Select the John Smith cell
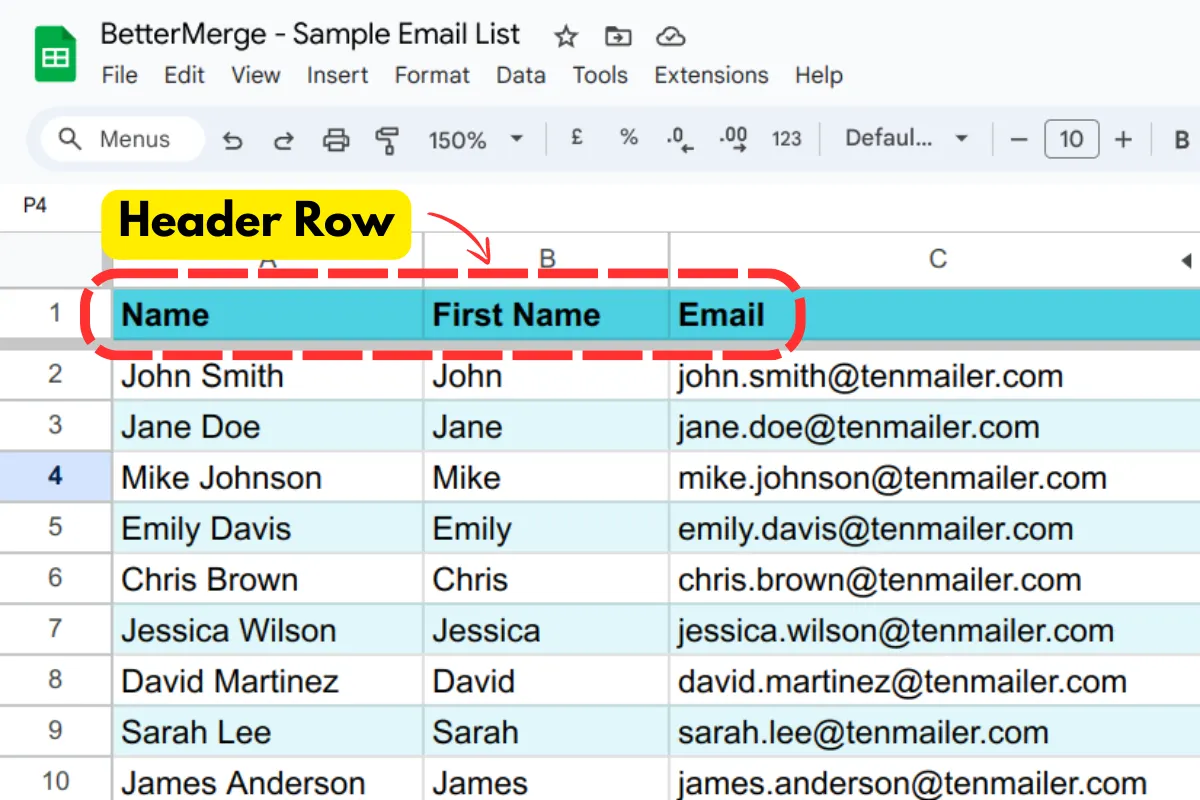 tap(268, 376)
